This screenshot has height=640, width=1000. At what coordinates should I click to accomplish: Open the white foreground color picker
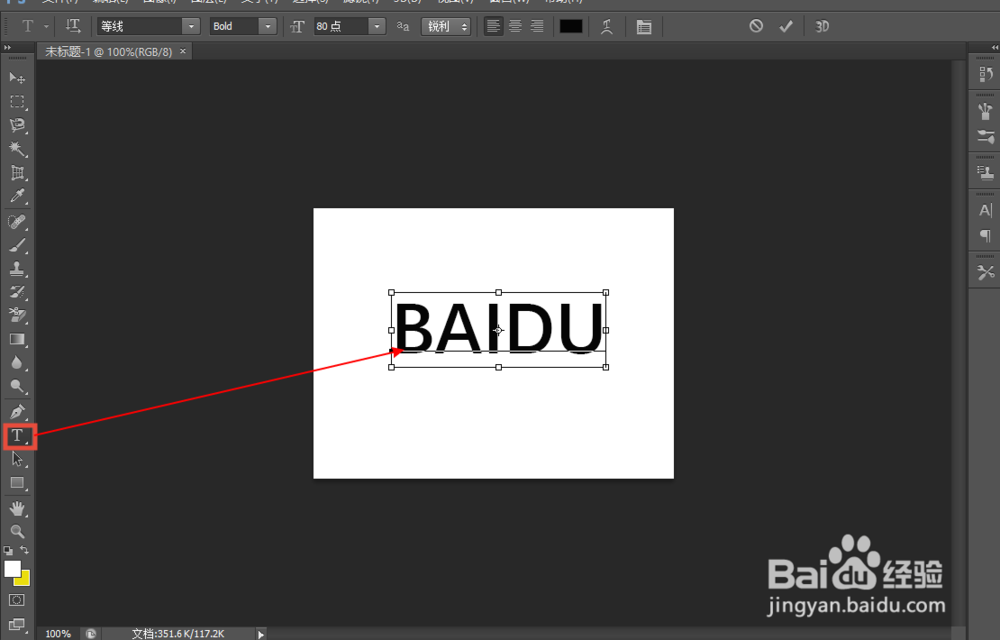coord(11,567)
